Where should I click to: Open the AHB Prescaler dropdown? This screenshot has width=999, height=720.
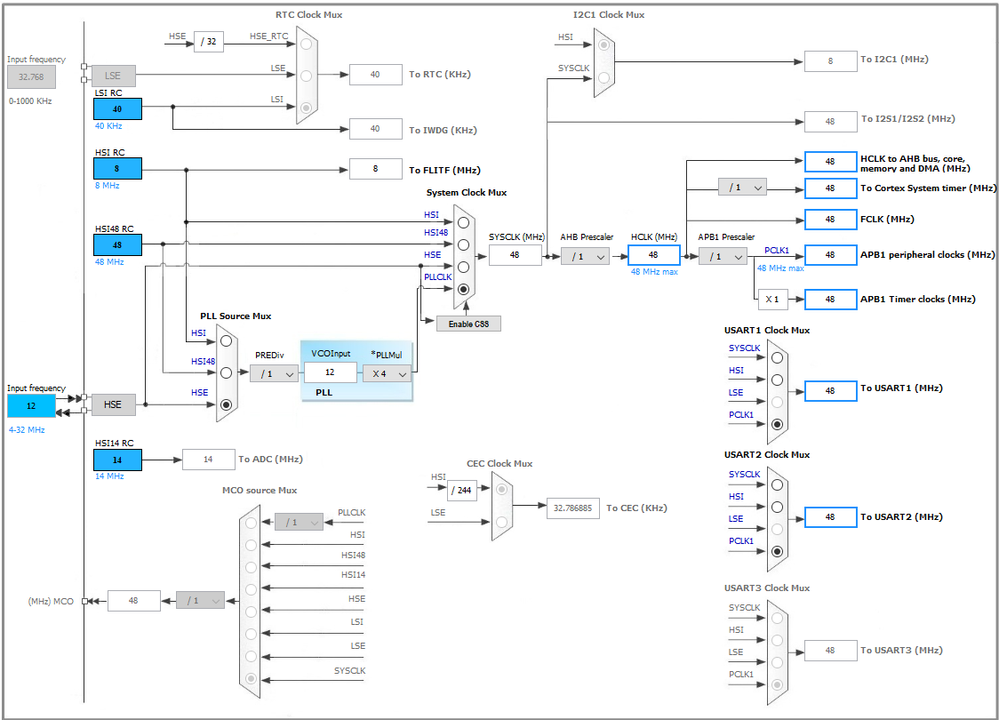(585, 256)
